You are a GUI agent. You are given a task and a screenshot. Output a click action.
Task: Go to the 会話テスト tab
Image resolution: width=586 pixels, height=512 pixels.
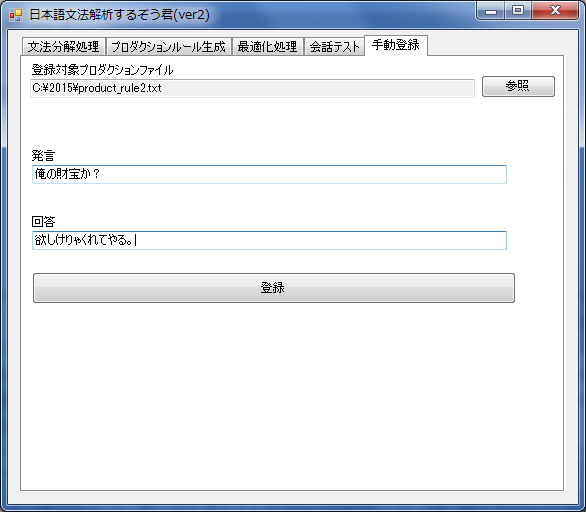[334, 47]
